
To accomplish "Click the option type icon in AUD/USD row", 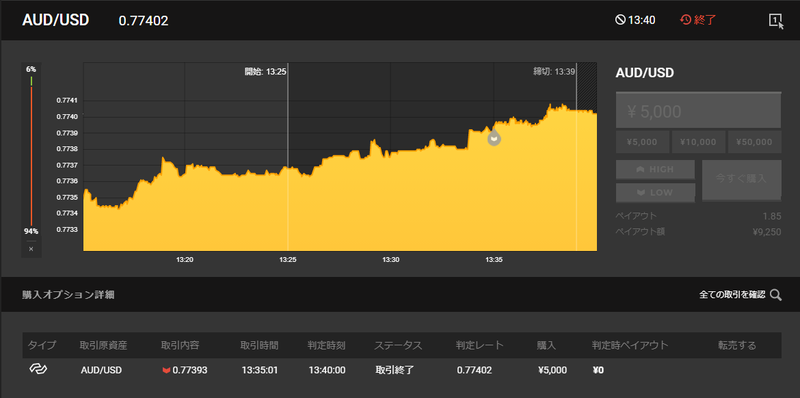I will 38,370.
